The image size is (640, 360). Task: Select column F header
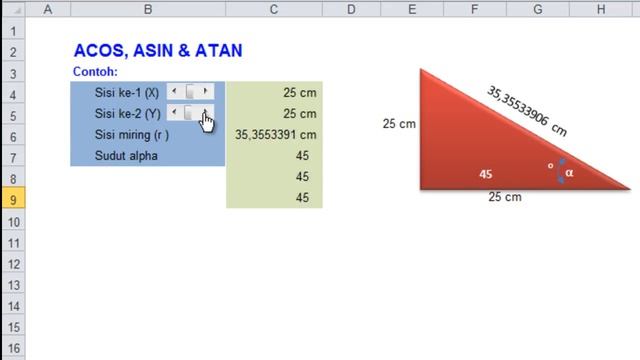[x=474, y=9]
